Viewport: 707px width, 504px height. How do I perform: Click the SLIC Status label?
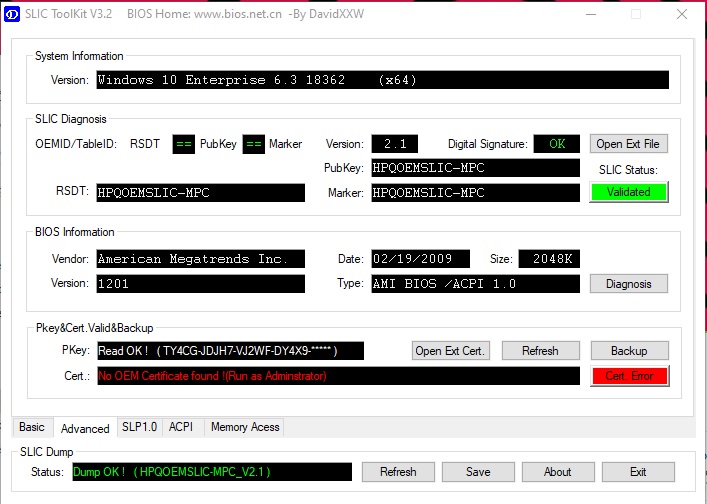(628, 170)
